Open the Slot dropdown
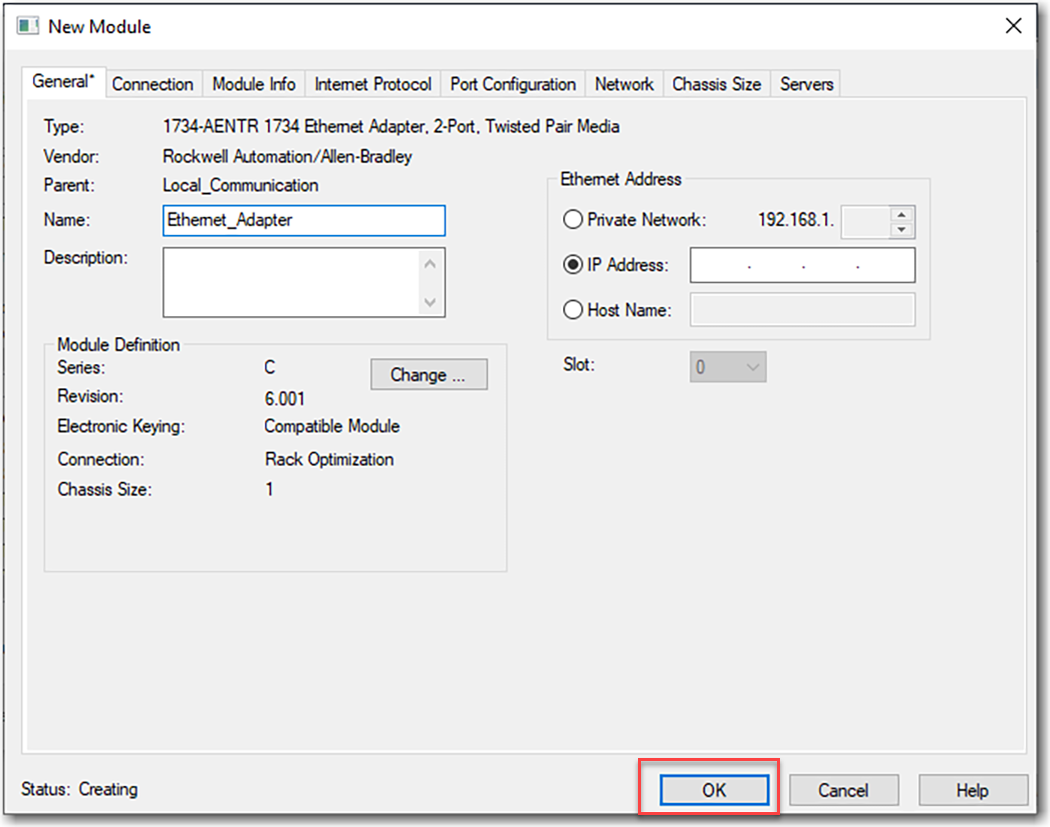The height and width of the screenshot is (827, 1050). (728, 367)
